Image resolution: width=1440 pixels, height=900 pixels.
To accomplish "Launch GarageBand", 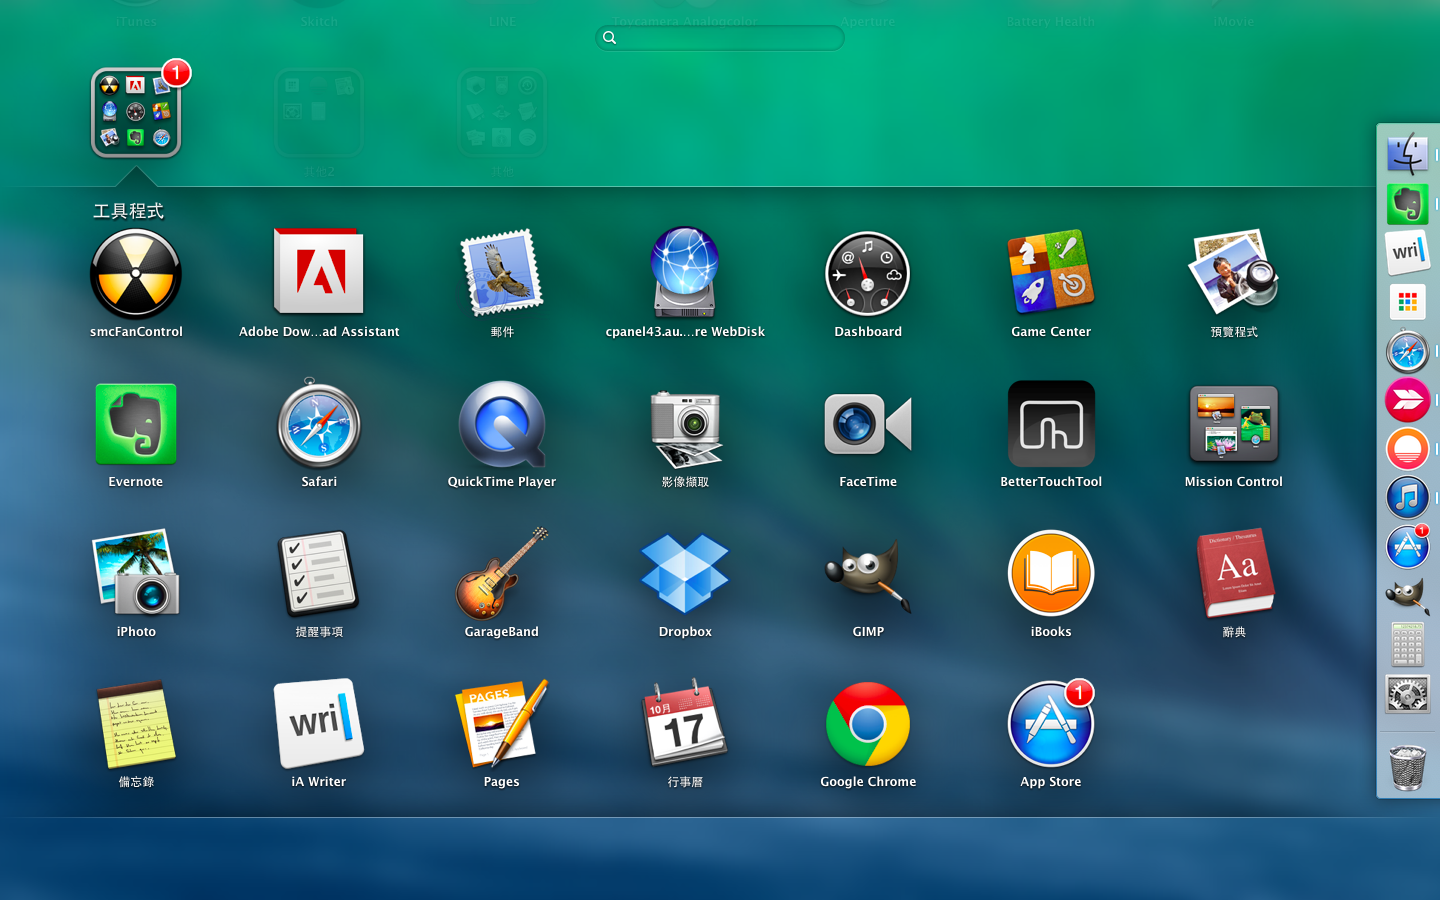I will [x=502, y=575].
